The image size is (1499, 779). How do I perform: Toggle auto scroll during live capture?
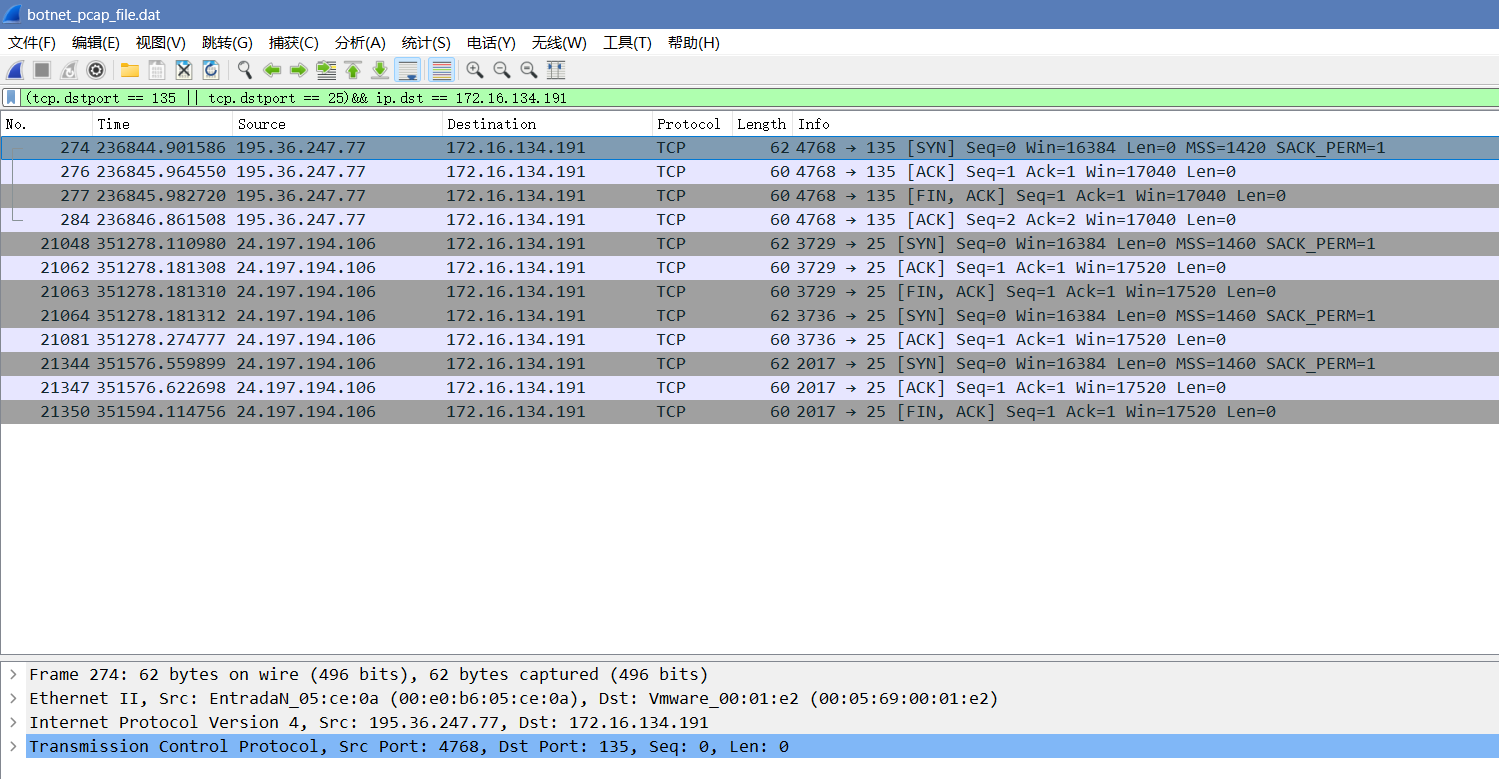[407, 70]
